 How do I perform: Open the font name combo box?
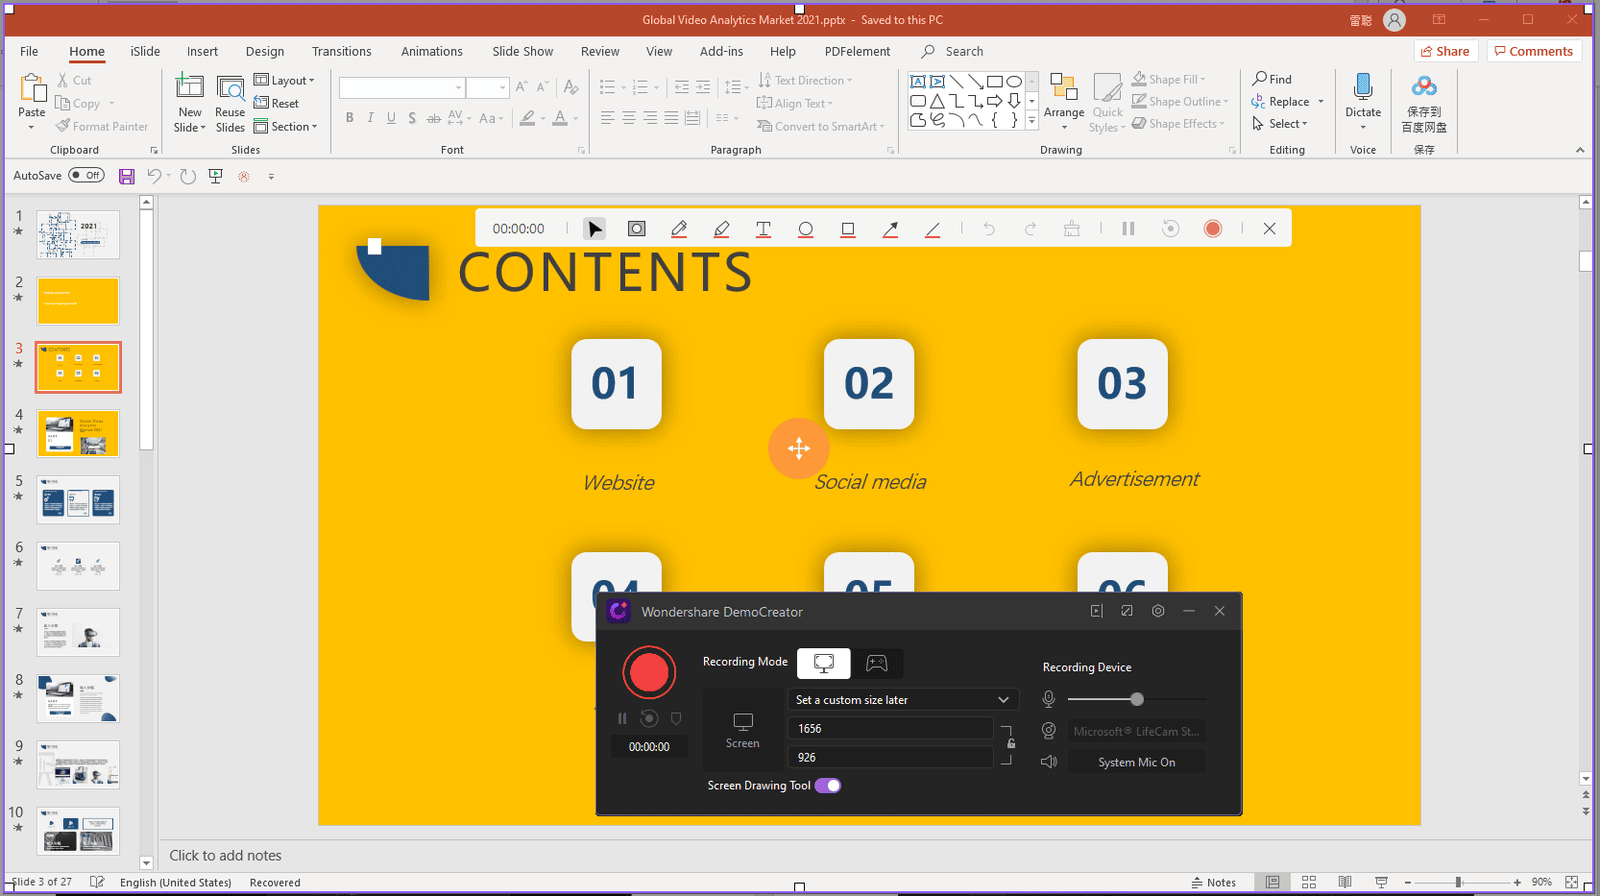pos(402,88)
